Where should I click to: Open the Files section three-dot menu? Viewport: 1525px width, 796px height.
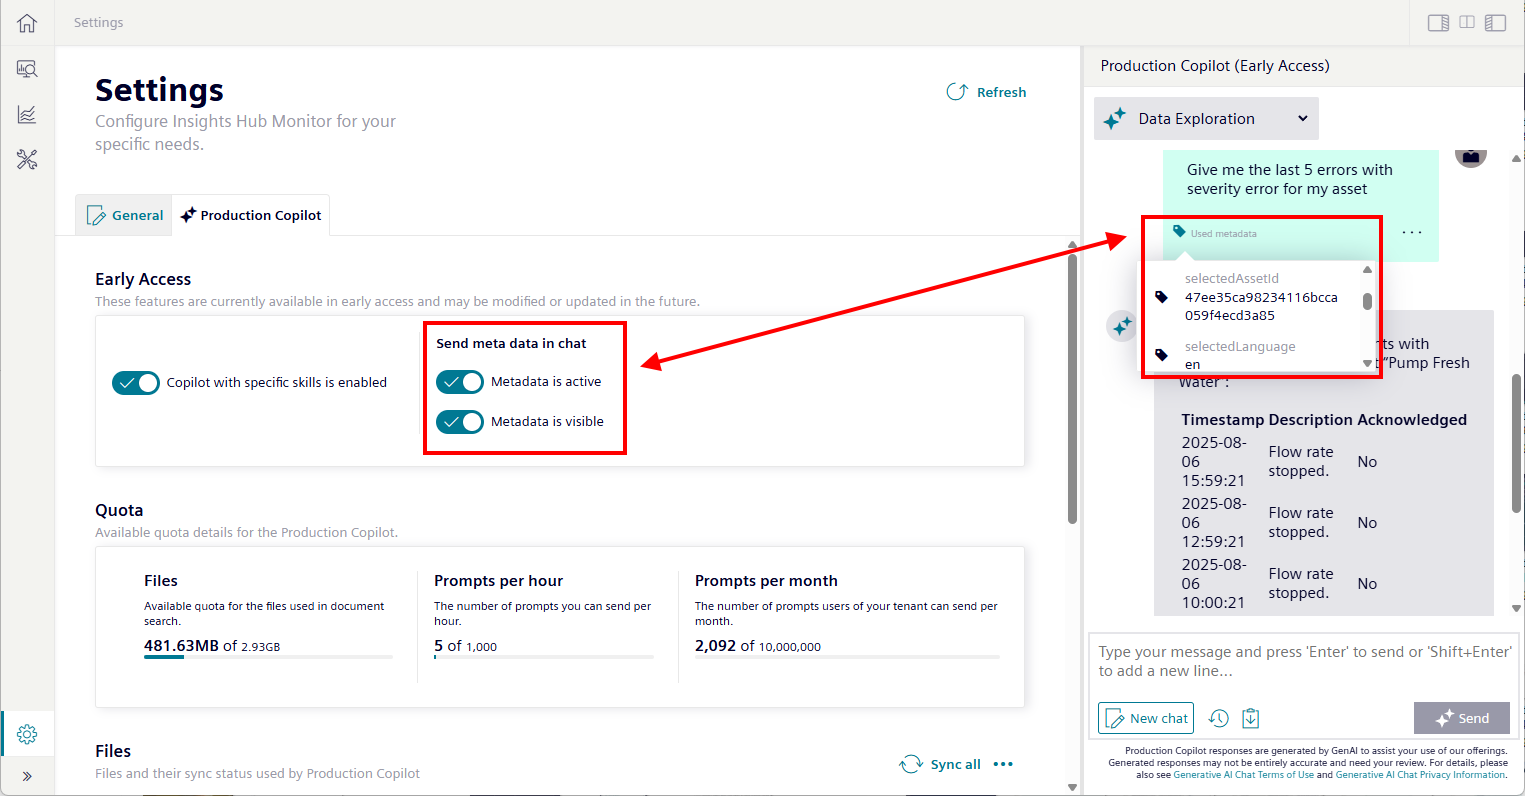click(1003, 764)
